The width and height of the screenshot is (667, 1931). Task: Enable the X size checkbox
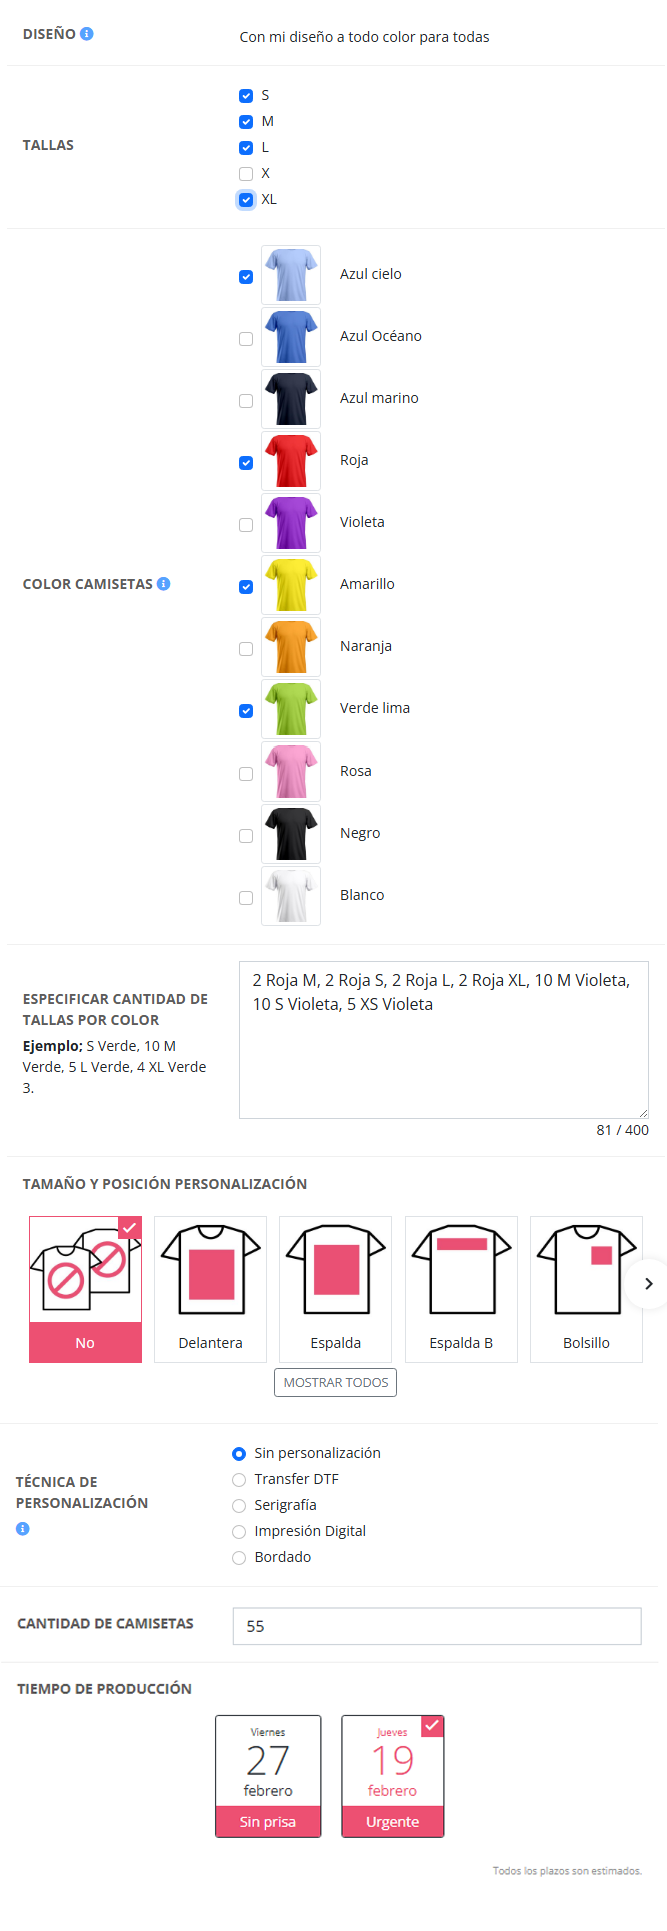[246, 174]
